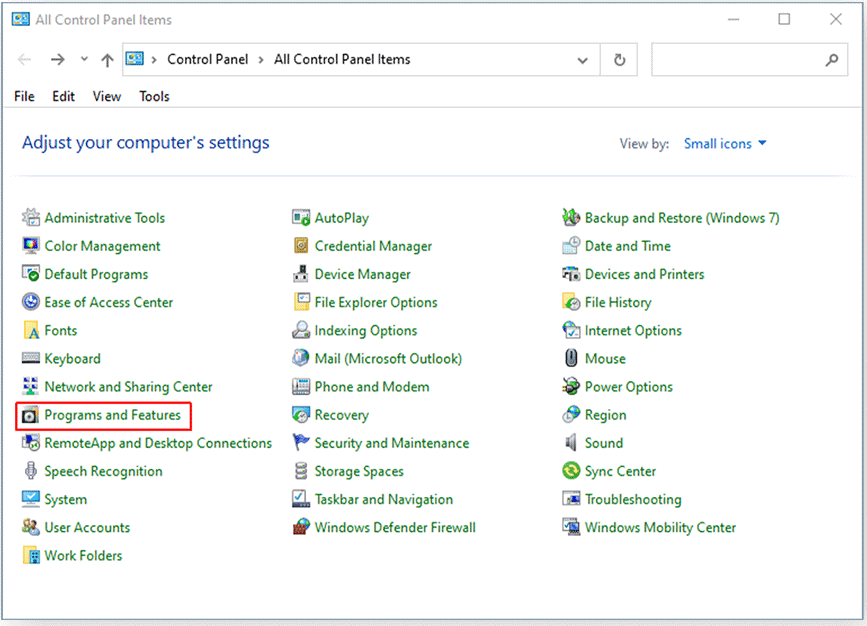Screen dimensions: 867x626
Task: Click the up navigation arrow
Action: pos(107,59)
